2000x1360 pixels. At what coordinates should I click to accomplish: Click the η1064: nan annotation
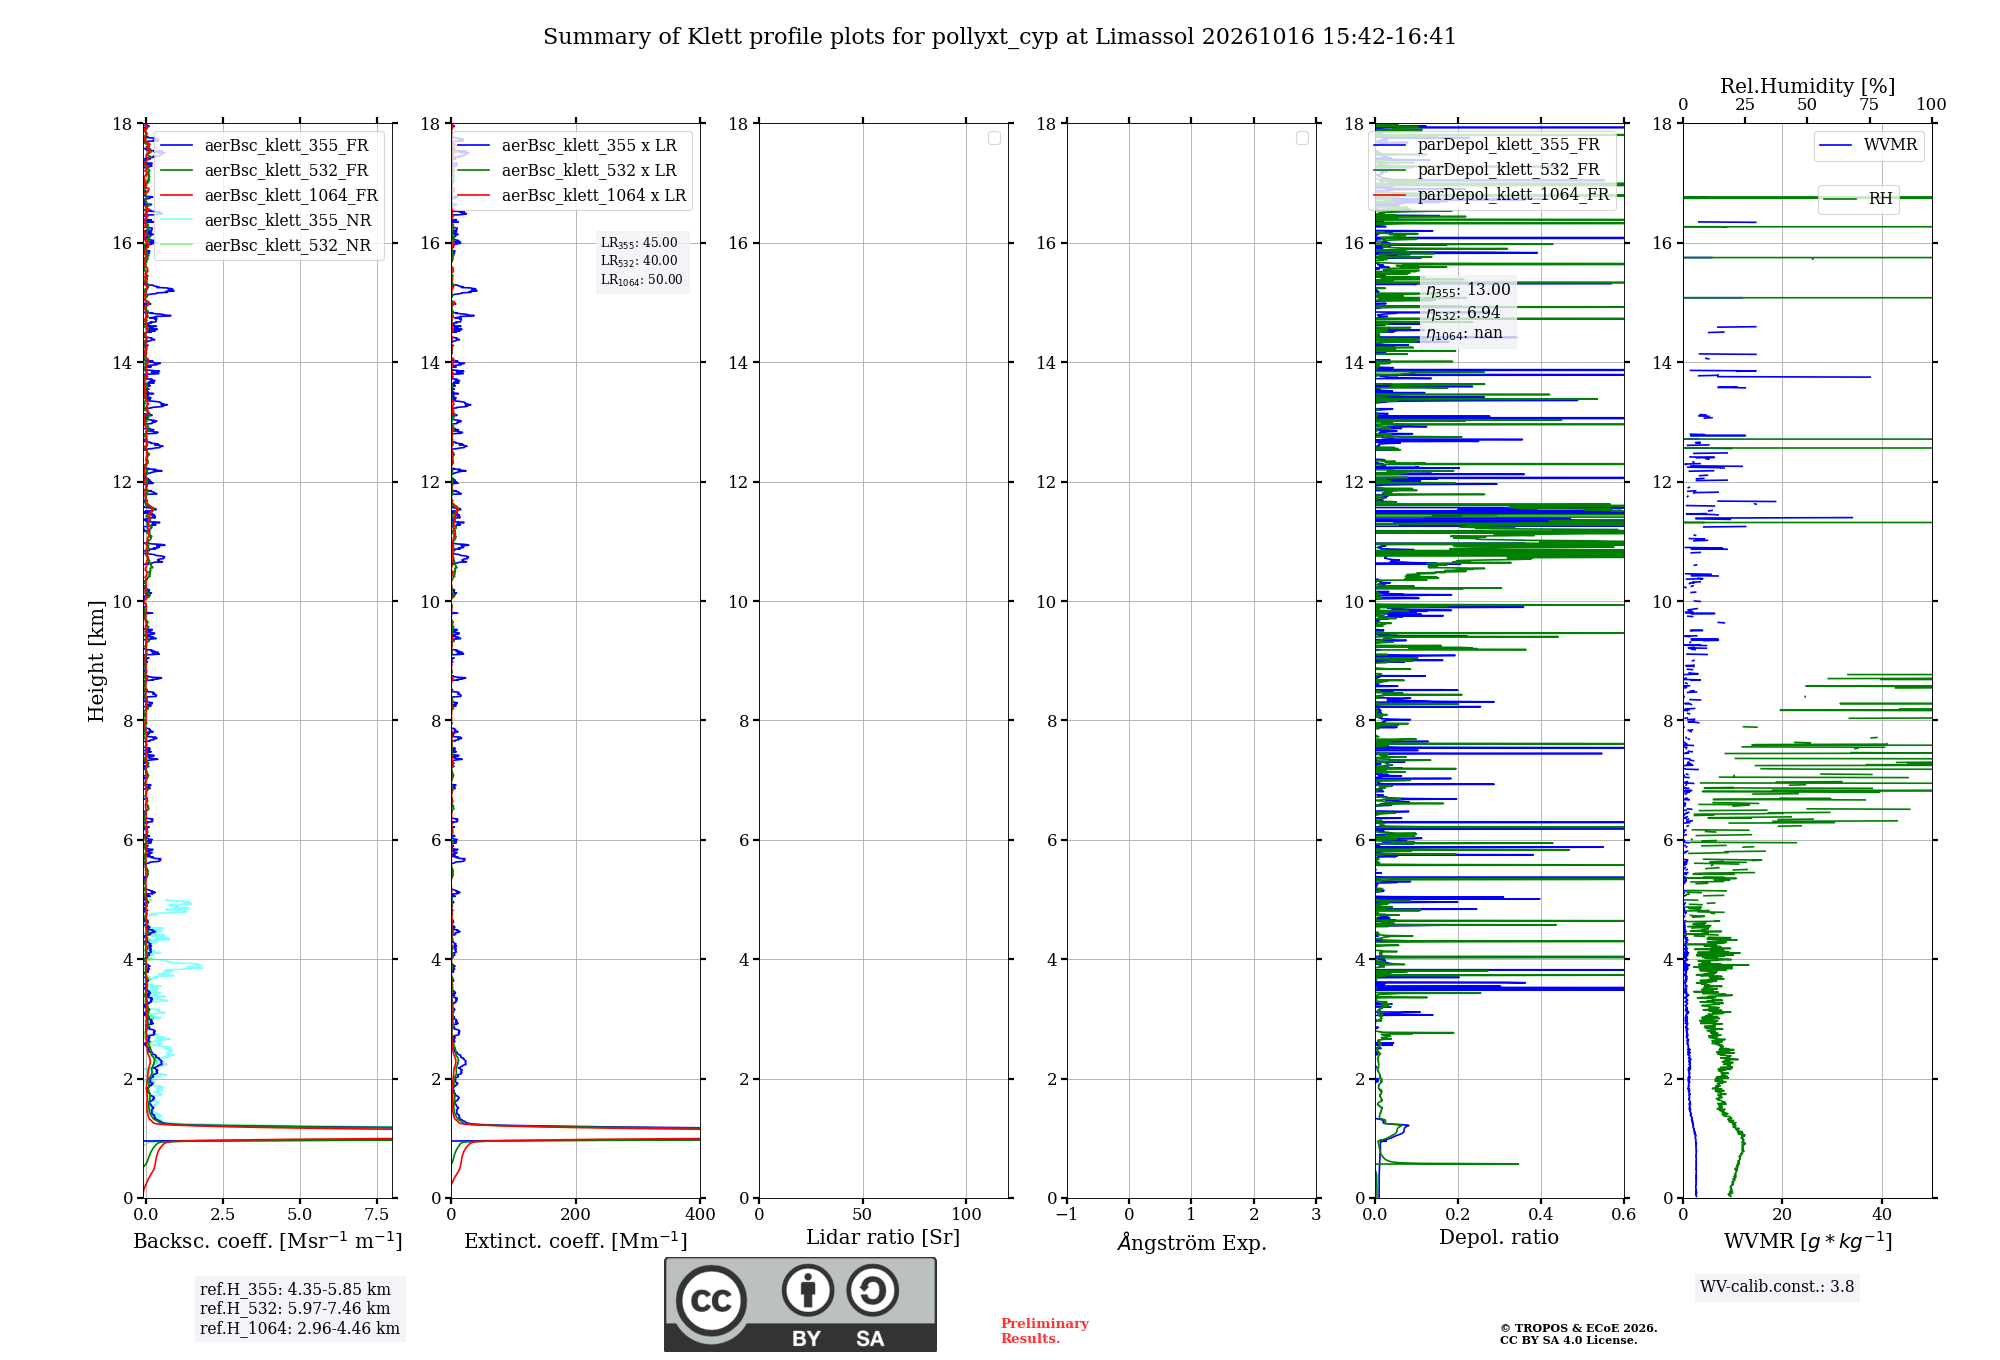pyautogui.click(x=1464, y=334)
